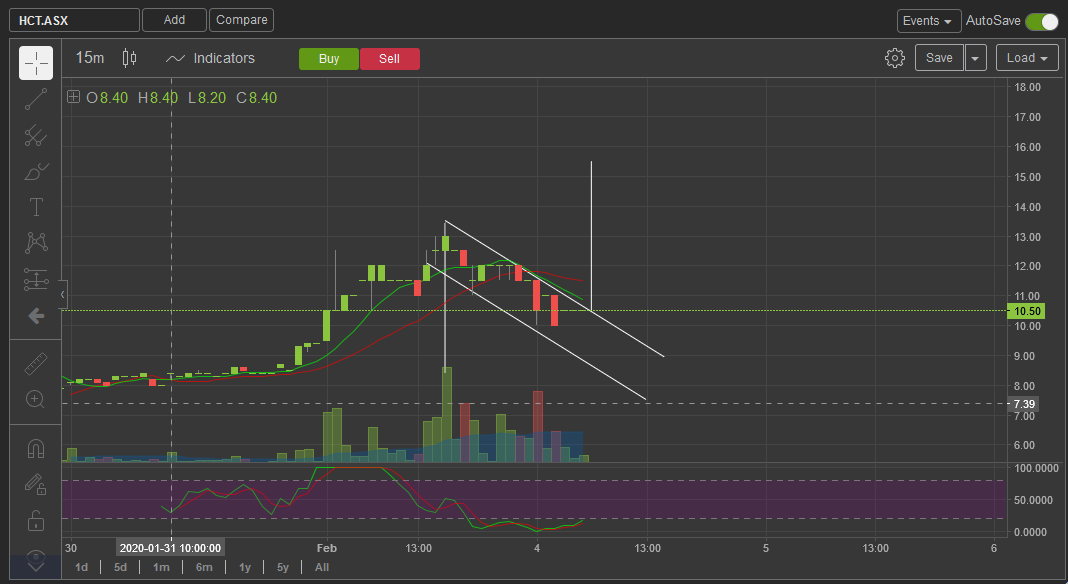
Task: Select the All time range
Action: click(321, 567)
